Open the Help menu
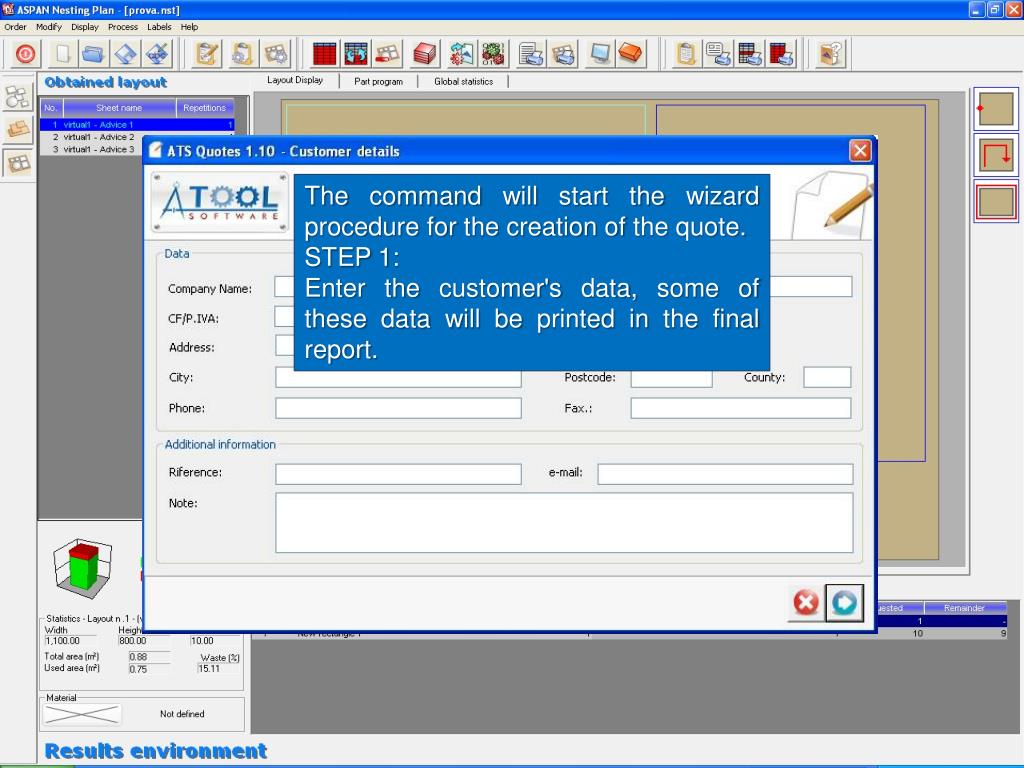 coord(189,27)
